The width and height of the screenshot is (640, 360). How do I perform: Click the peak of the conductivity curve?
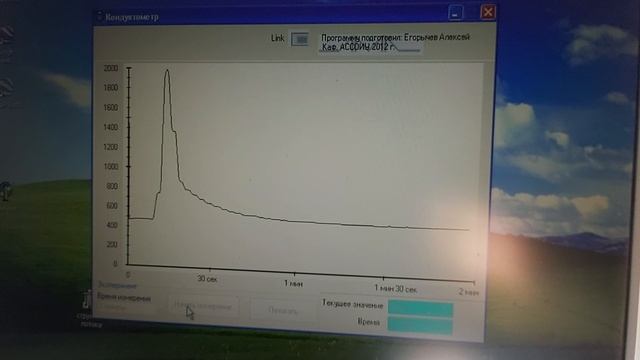click(167, 71)
